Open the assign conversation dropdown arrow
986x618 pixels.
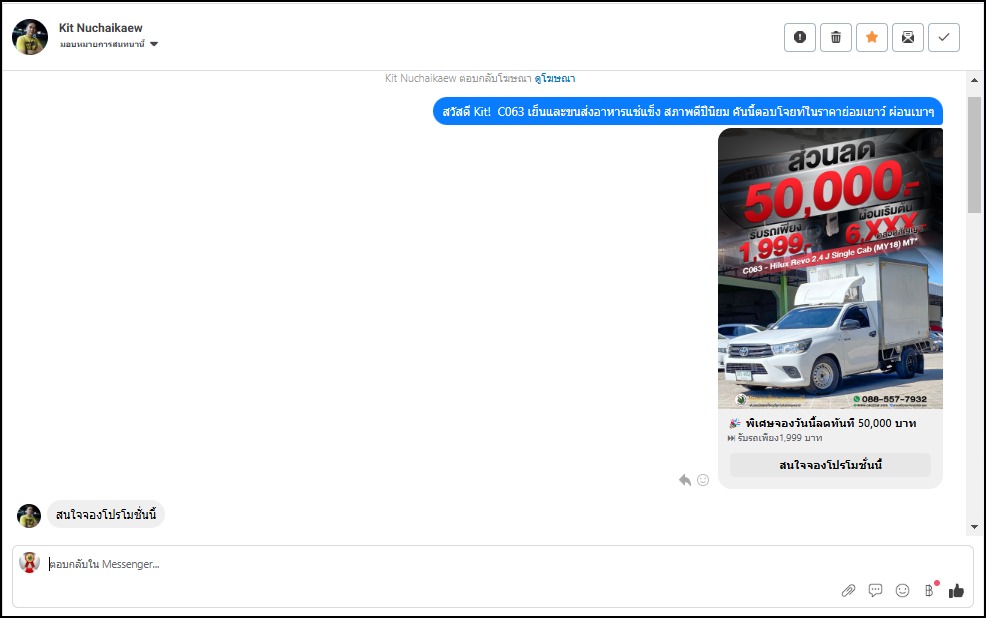154,44
